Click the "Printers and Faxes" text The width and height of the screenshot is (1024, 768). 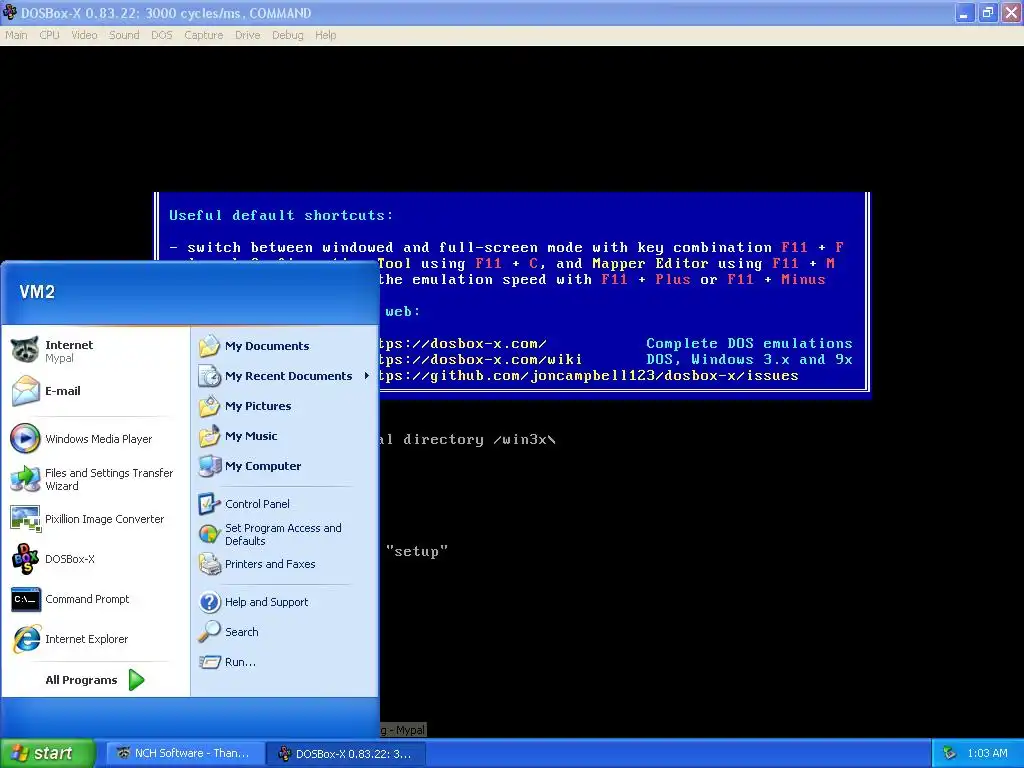point(270,564)
